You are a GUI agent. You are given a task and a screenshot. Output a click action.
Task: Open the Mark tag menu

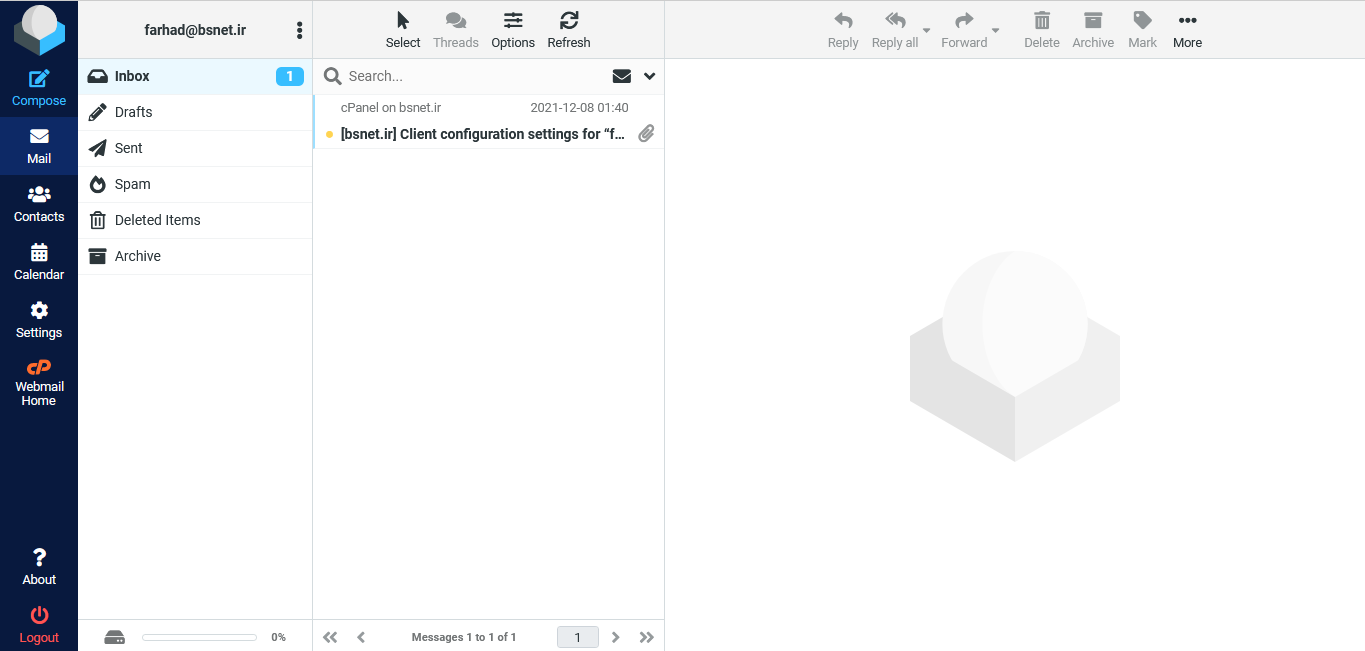[x=1142, y=30]
